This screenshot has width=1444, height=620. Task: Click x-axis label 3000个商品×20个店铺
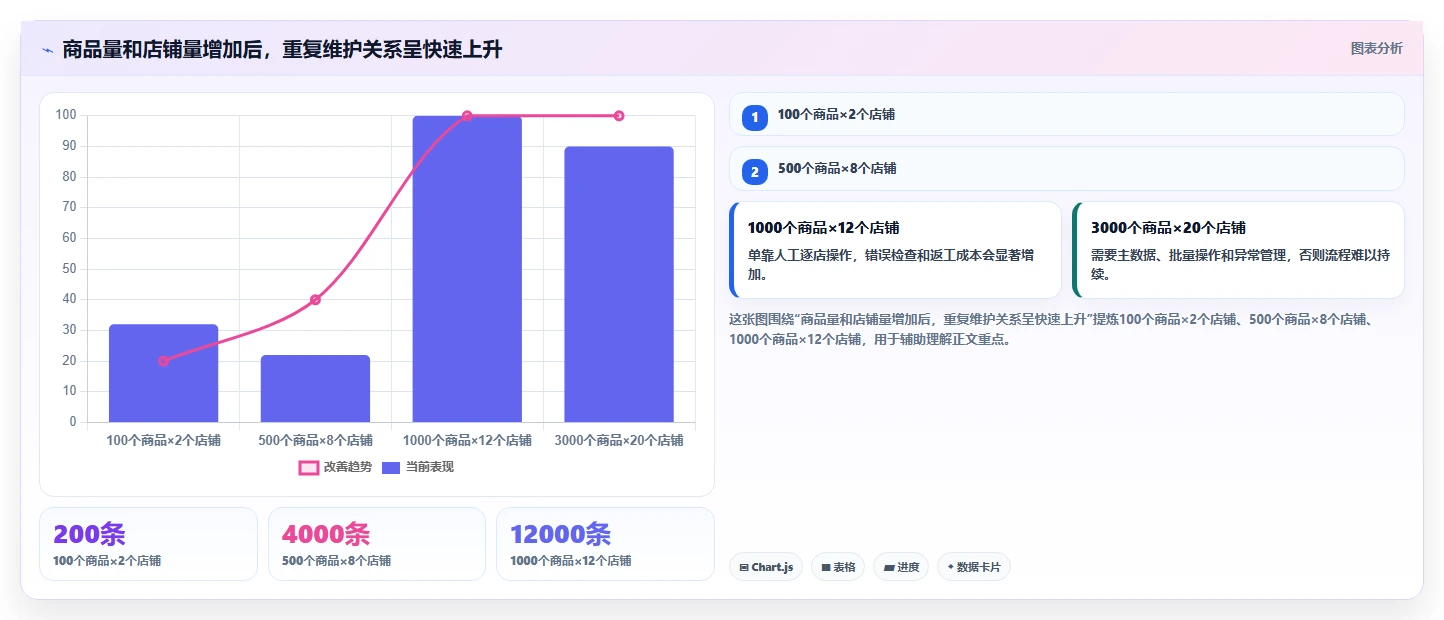click(619, 440)
